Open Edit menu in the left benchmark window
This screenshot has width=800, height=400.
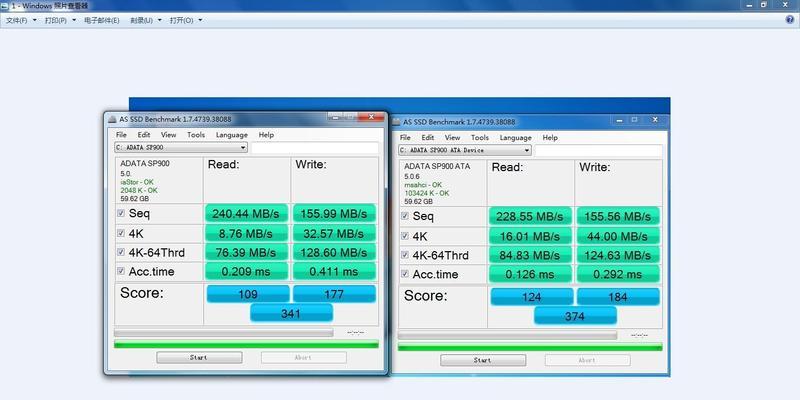pos(144,135)
